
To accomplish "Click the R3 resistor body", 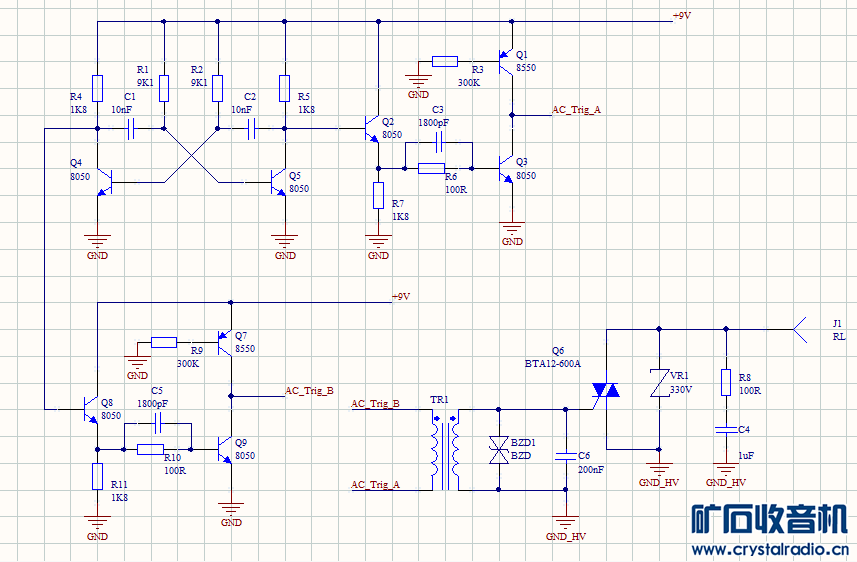I will pyautogui.click(x=445, y=62).
